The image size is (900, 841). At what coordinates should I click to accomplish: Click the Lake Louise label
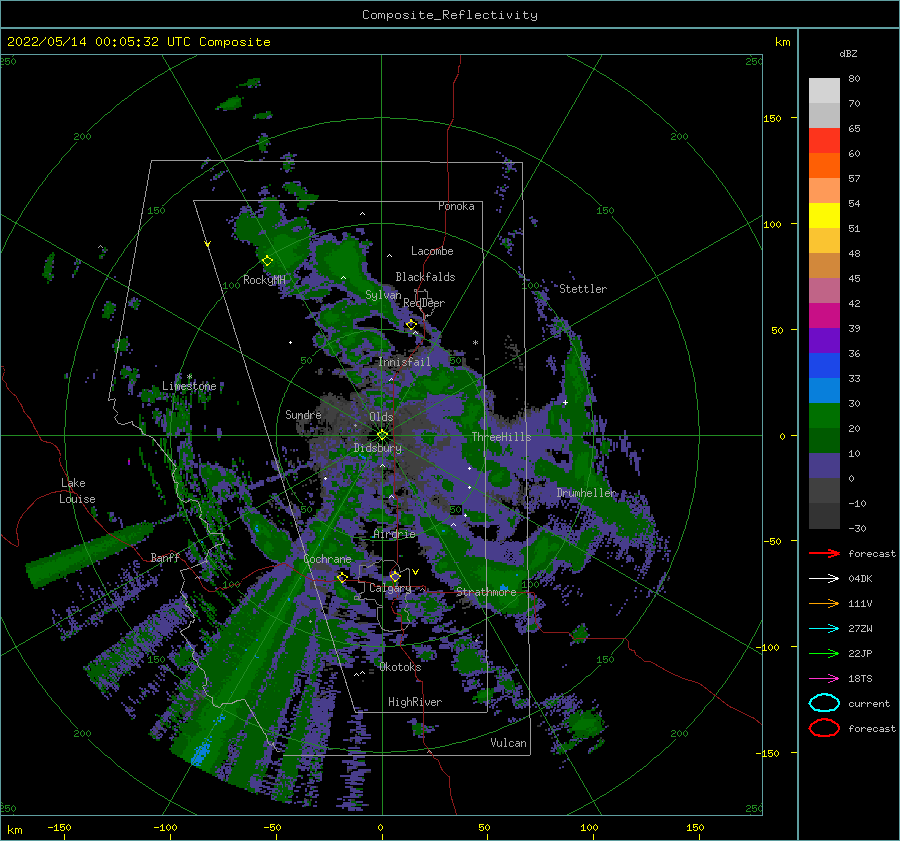point(77,491)
